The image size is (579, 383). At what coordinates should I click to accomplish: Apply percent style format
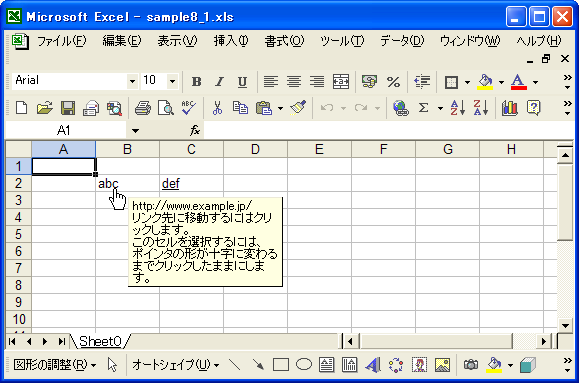click(x=393, y=82)
